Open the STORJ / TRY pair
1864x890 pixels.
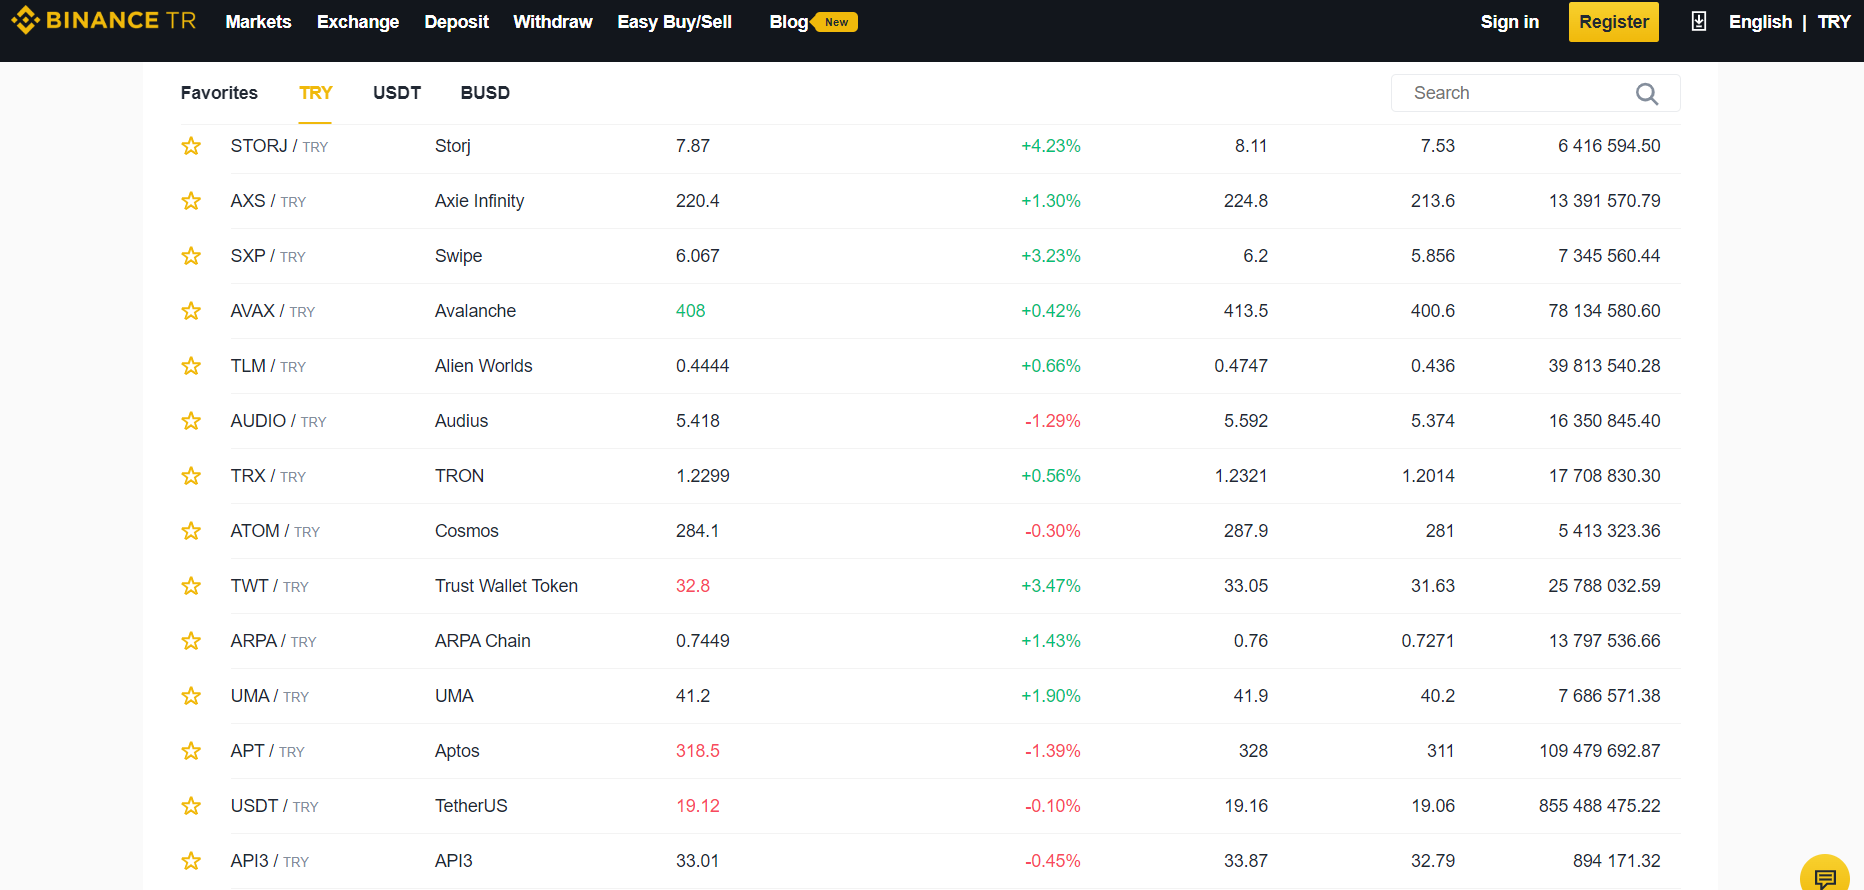click(x=279, y=146)
